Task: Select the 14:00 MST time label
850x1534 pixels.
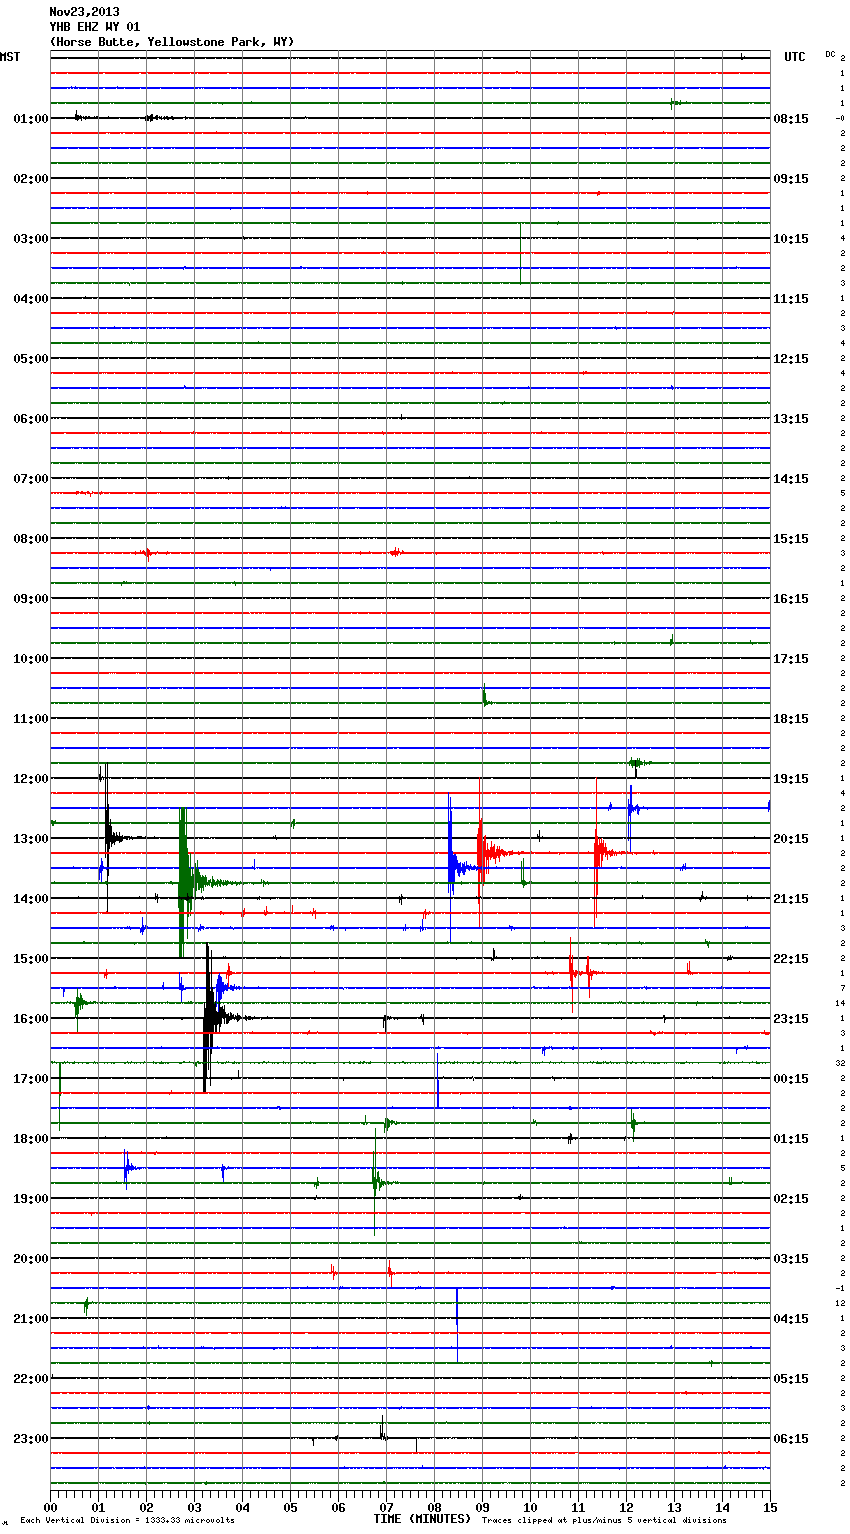Action: click(x=30, y=899)
